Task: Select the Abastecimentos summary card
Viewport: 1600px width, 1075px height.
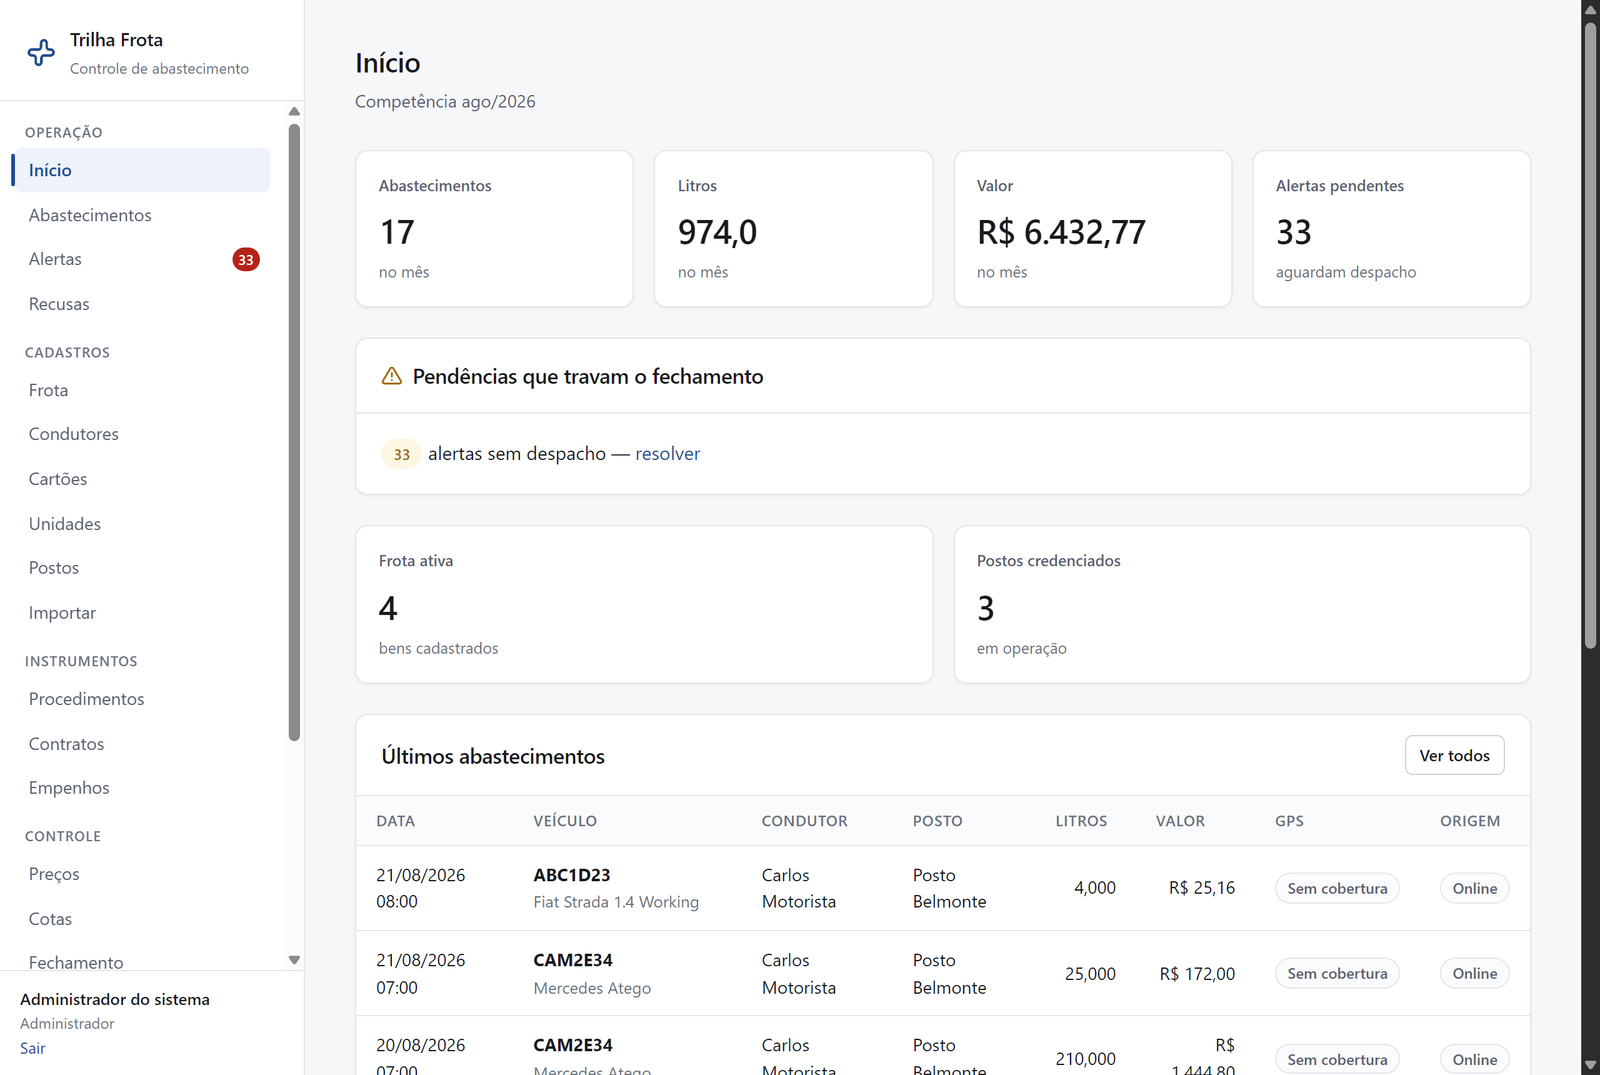Action: pyautogui.click(x=494, y=229)
